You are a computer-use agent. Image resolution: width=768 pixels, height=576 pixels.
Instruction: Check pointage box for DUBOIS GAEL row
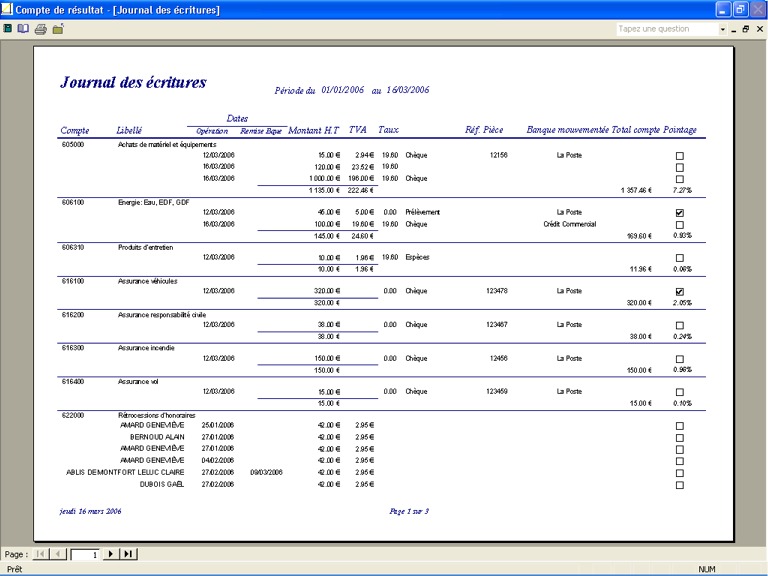coord(680,485)
